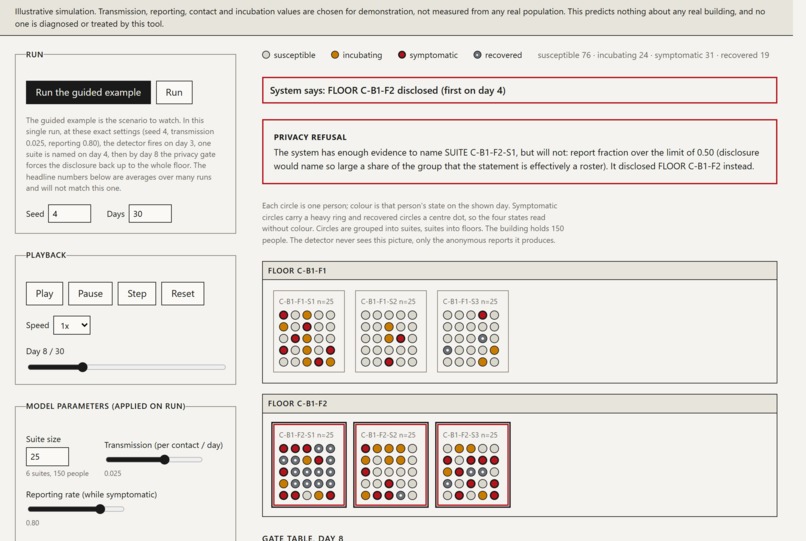
Task: Click the plain Run button
Action: pos(174,93)
